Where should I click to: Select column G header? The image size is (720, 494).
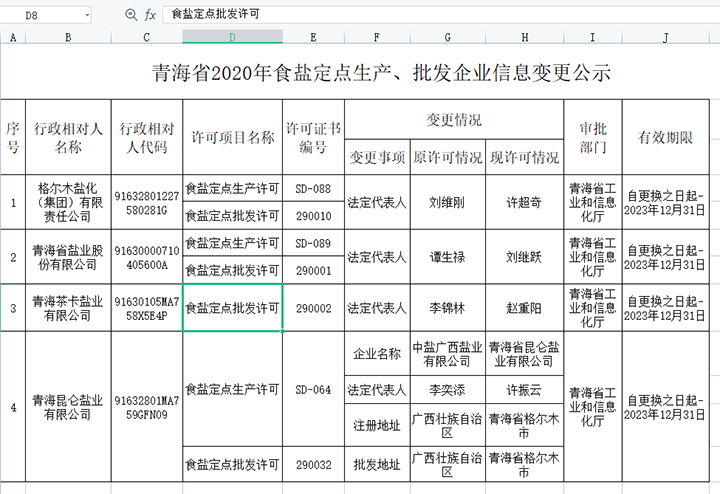(x=447, y=37)
